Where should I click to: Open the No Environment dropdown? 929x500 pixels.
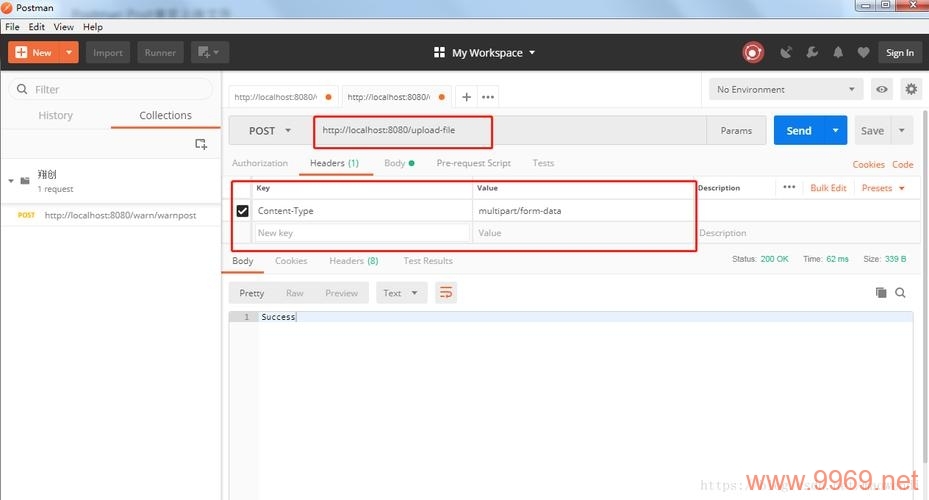786,89
